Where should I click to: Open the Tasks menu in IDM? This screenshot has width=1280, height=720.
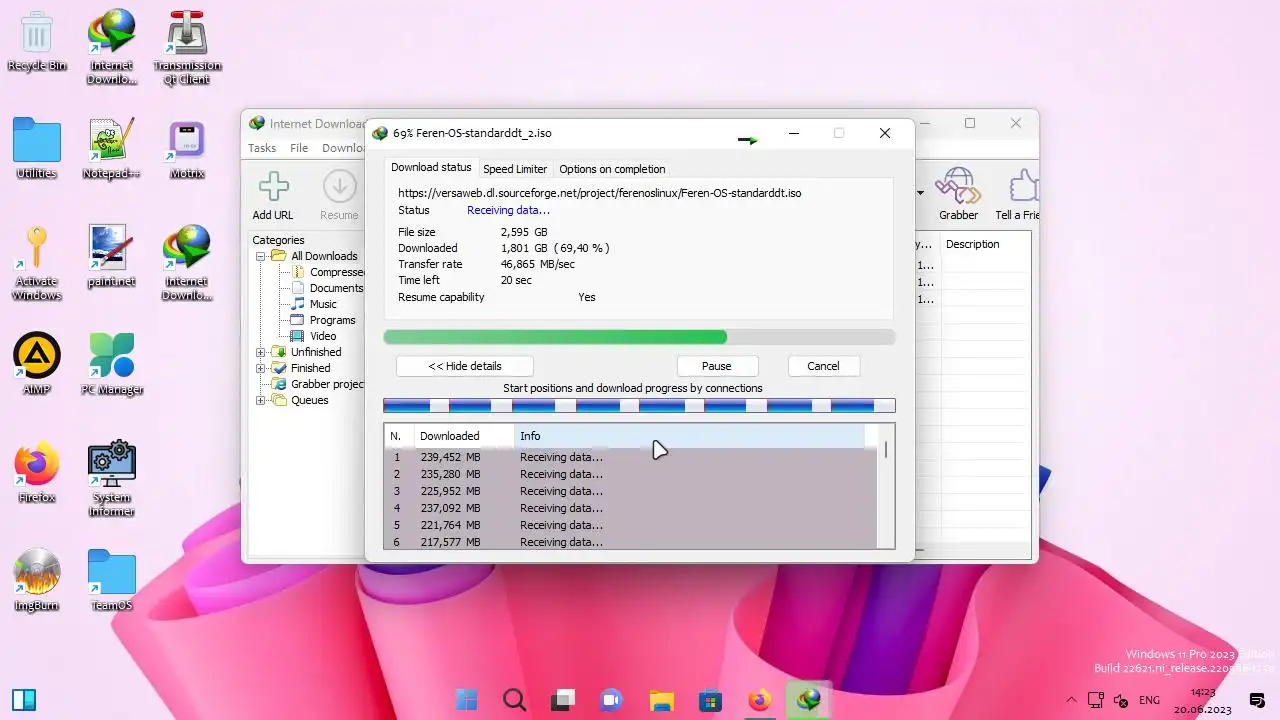pos(262,148)
